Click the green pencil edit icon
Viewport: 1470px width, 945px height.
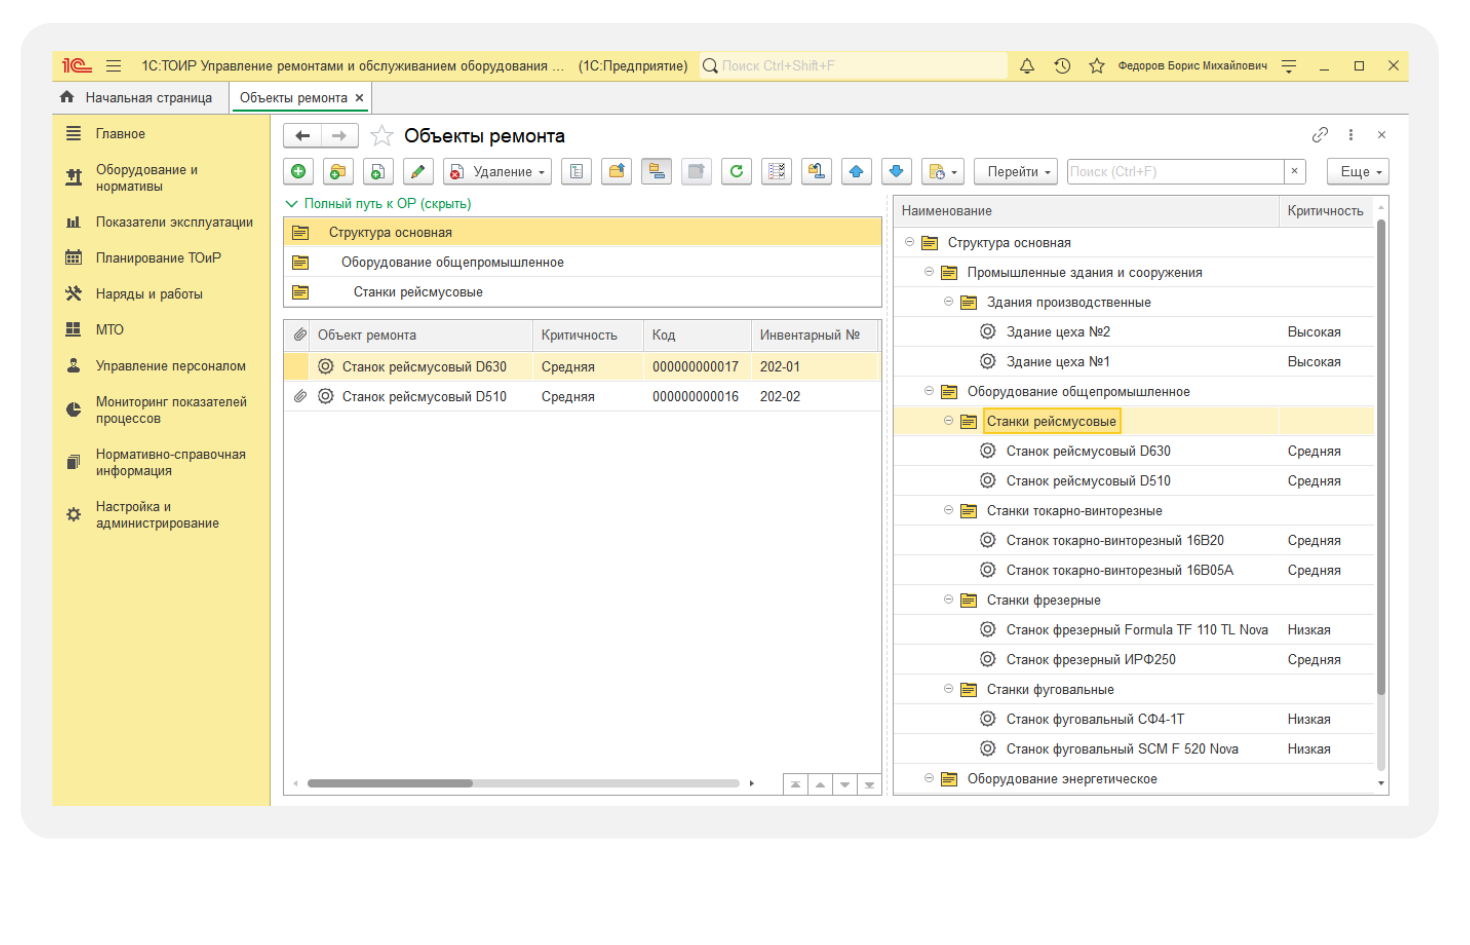click(418, 172)
